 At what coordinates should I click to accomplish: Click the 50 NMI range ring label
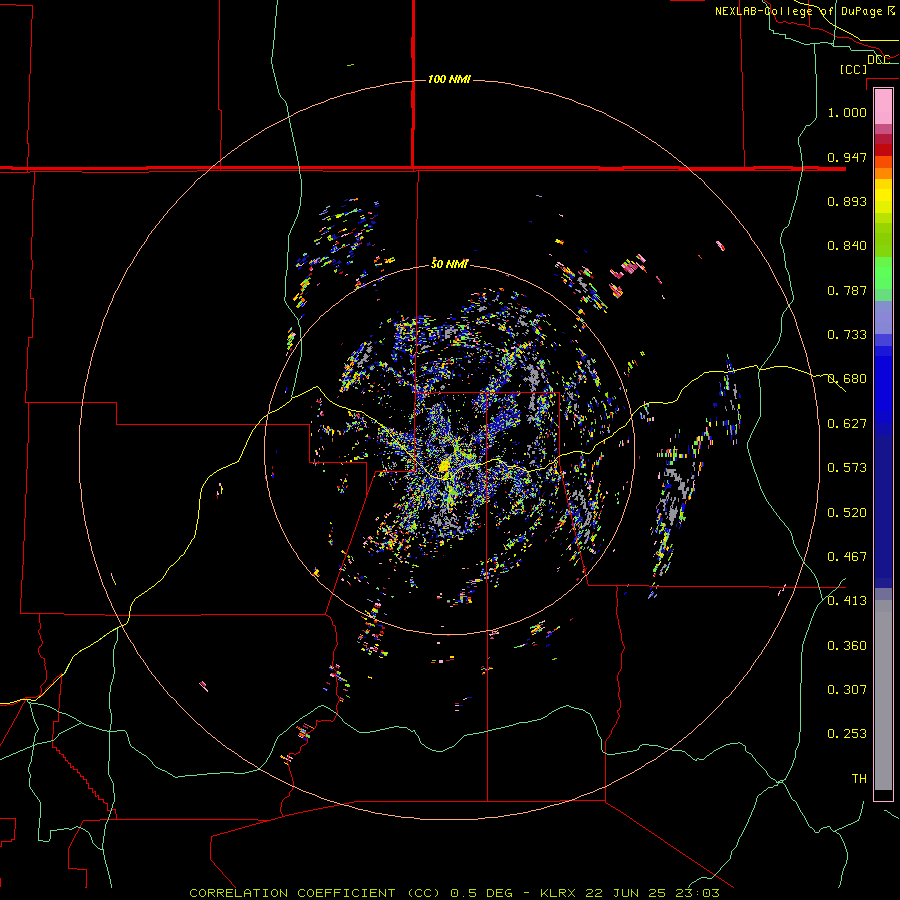(x=449, y=264)
